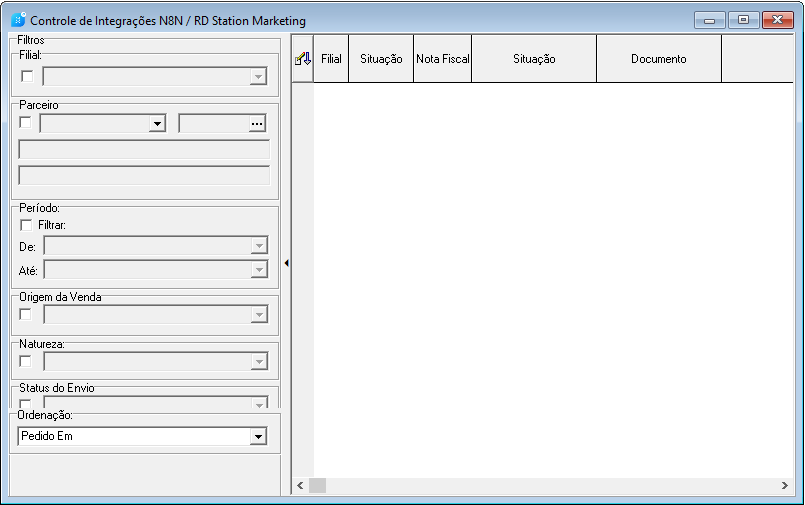
Task: Click the scroll left arrow of grid
Action: 300,485
